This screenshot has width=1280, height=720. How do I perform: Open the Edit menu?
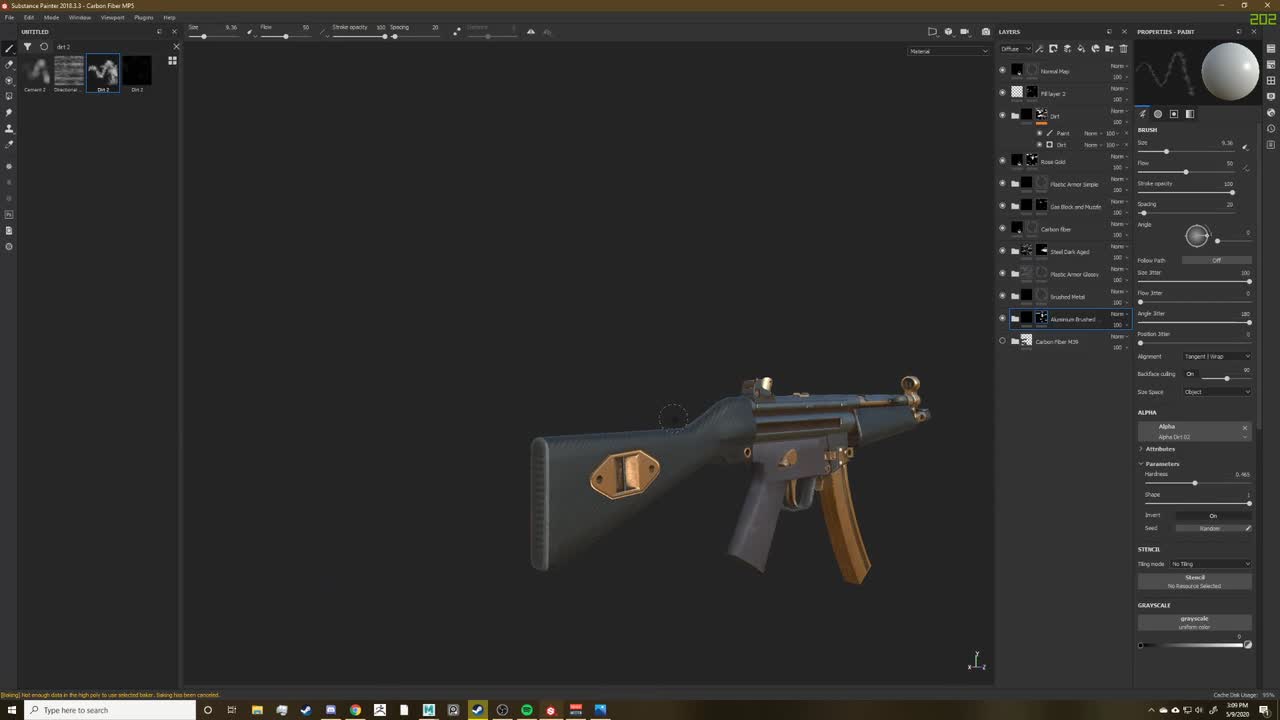point(28,16)
